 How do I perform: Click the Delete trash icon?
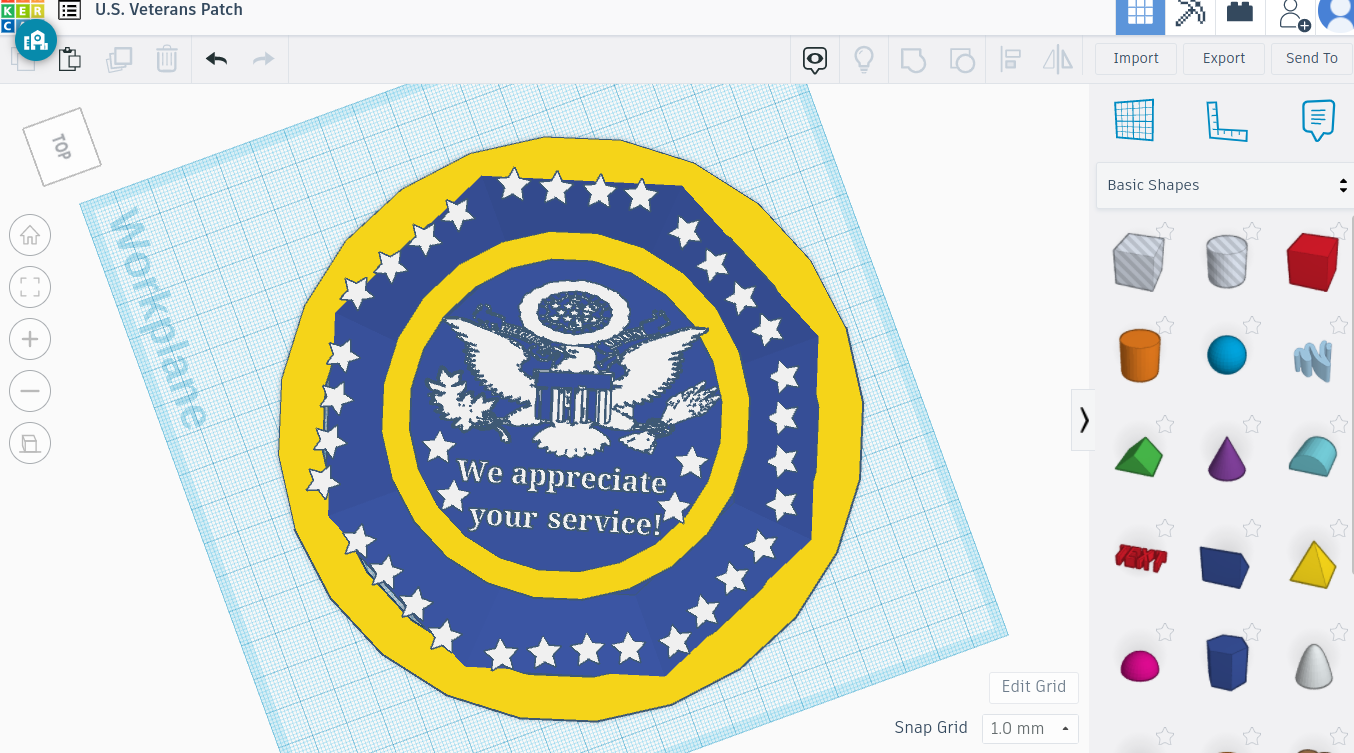click(167, 59)
